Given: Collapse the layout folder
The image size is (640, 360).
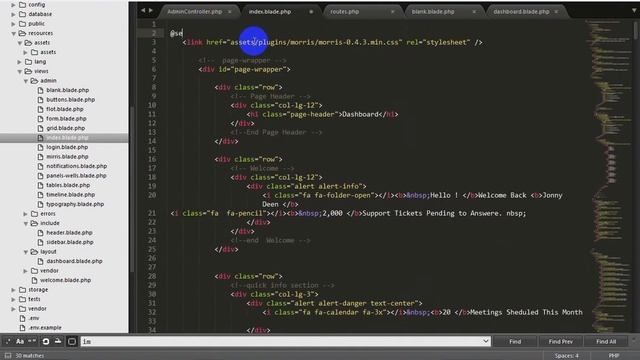Looking at the screenshot, I should [26, 252].
